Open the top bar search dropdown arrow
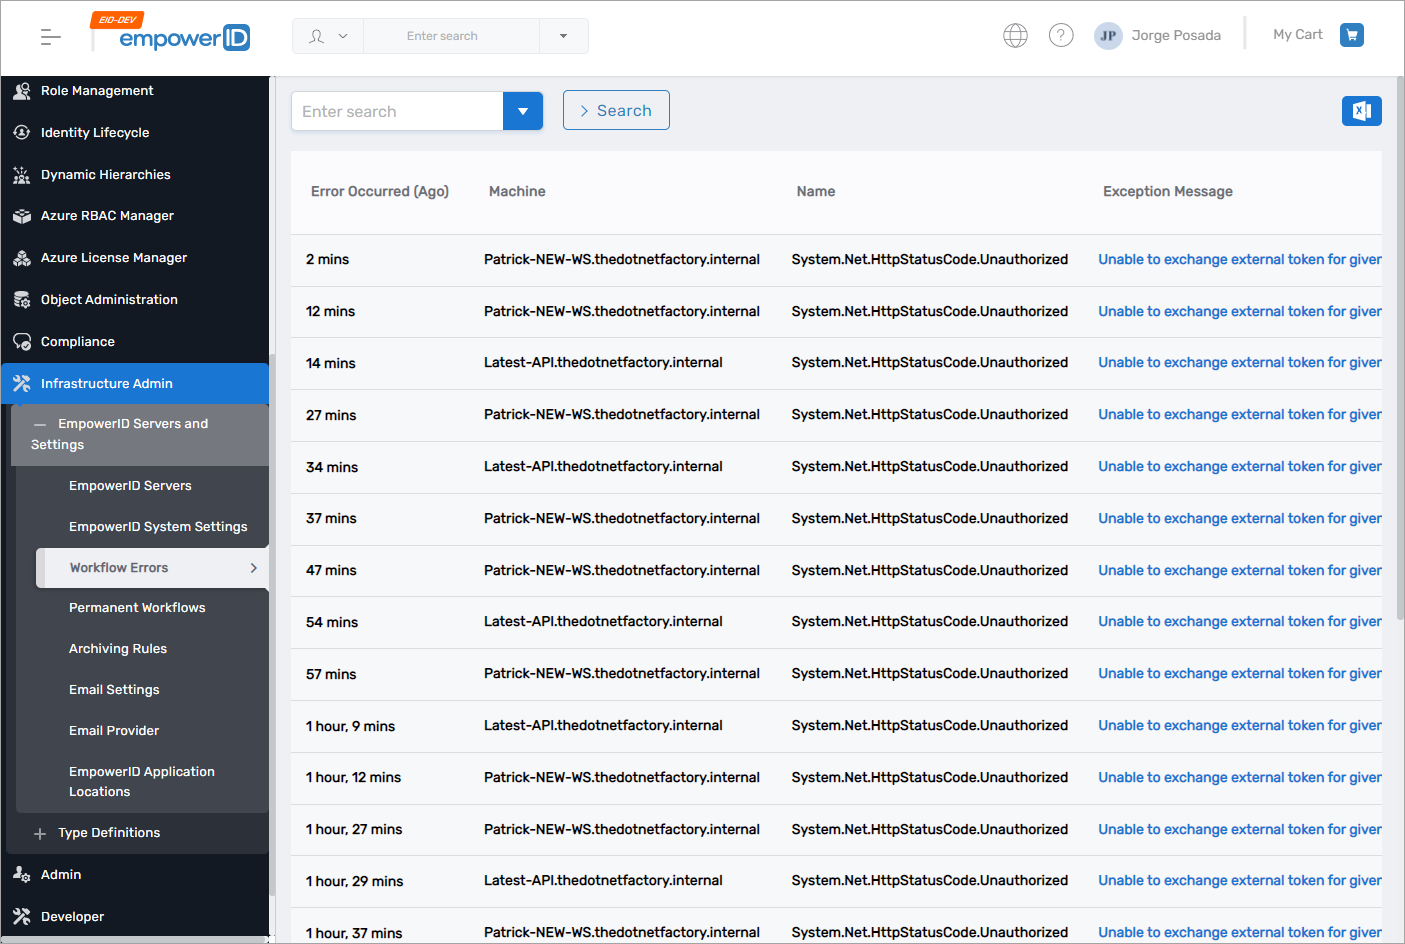Viewport: 1405px width, 944px height. 564,35
